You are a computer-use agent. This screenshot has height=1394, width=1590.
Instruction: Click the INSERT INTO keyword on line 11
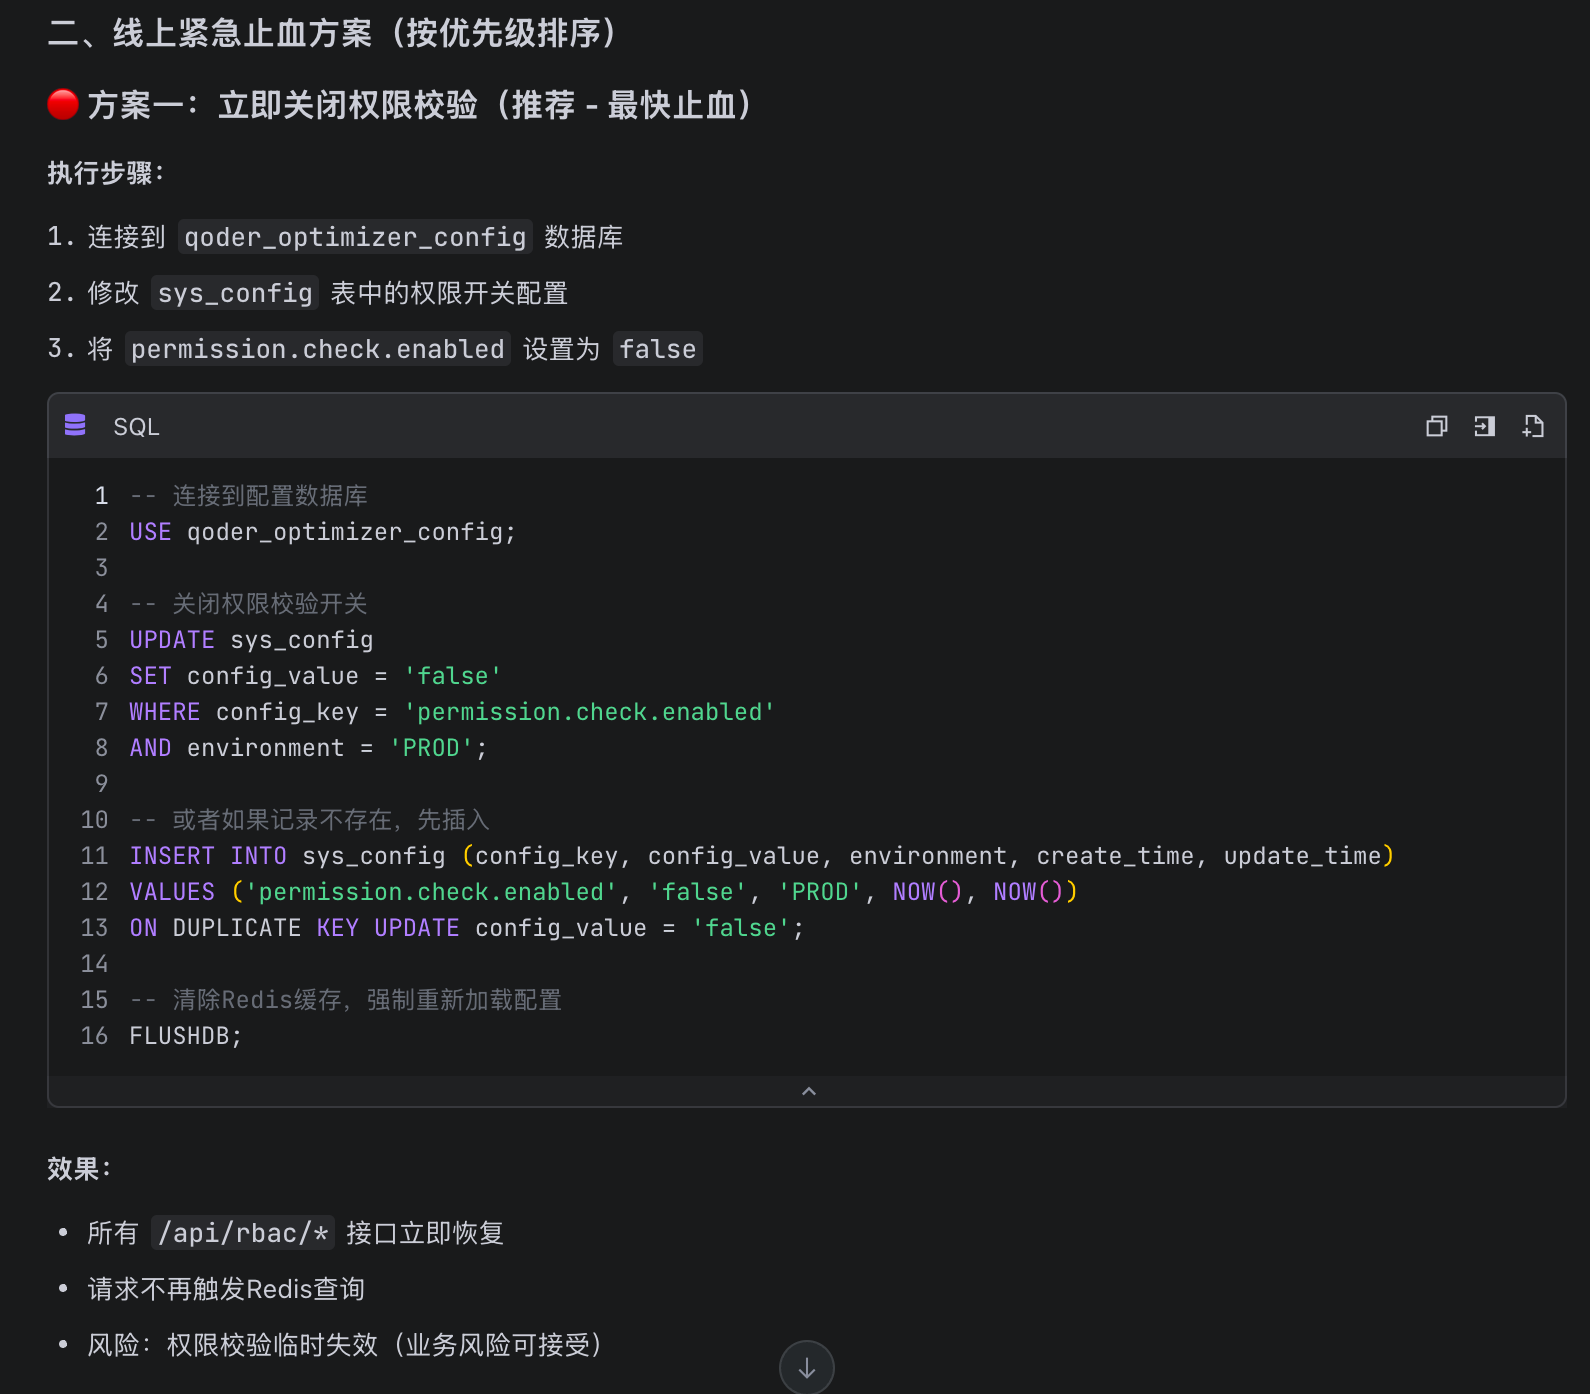coord(208,856)
